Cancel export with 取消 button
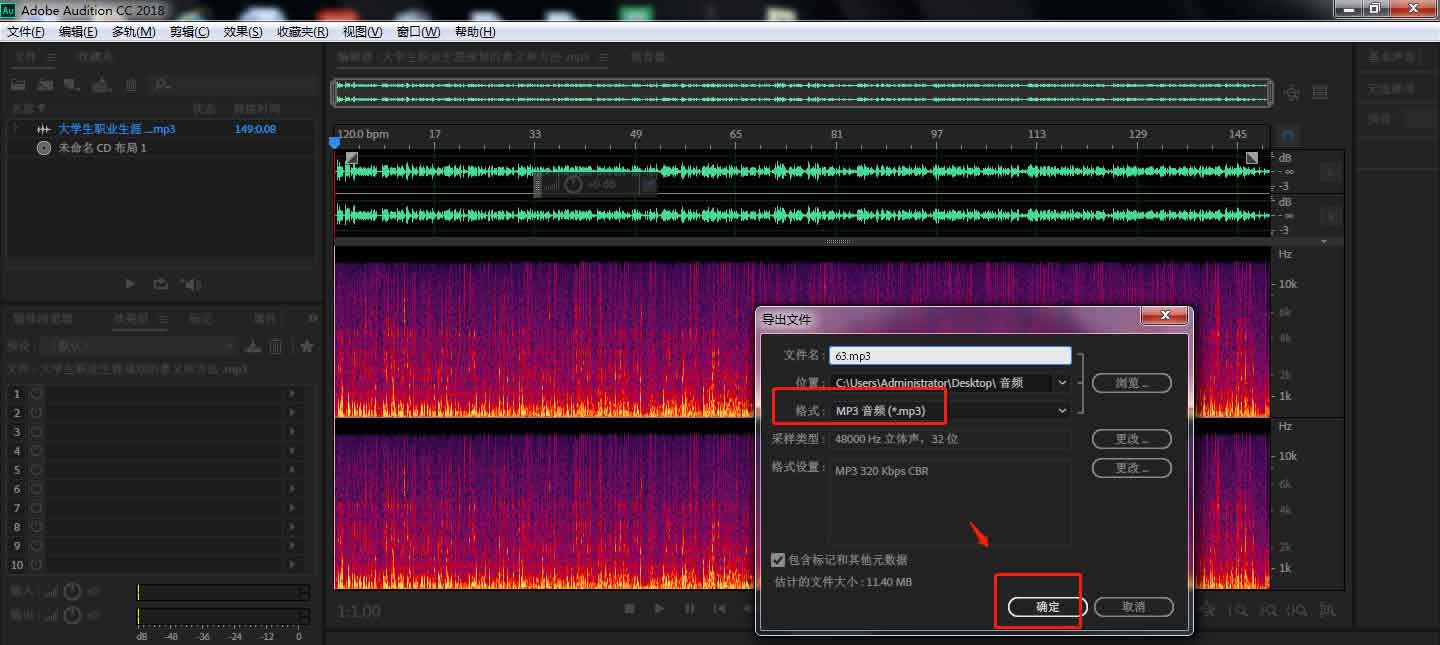1440x645 pixels. [1133, 607]
